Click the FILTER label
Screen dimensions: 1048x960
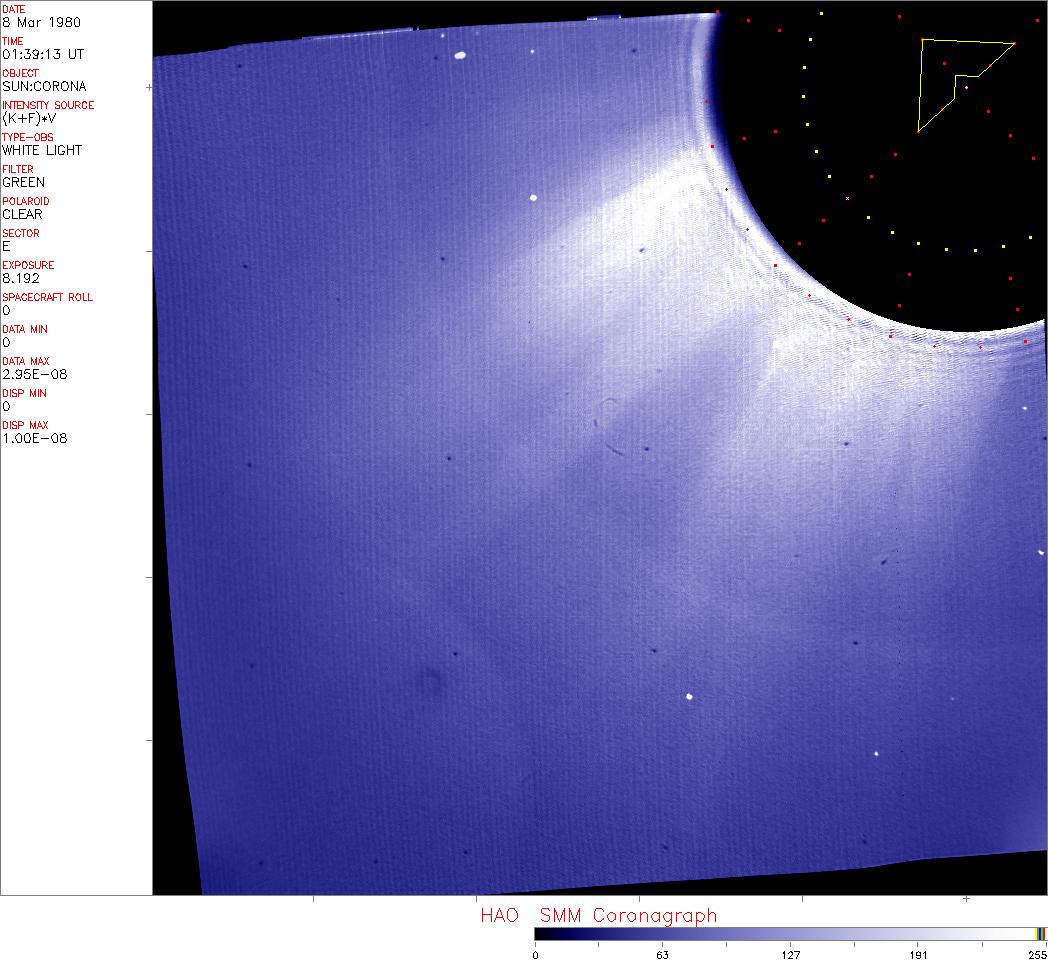tap(17, 169)
